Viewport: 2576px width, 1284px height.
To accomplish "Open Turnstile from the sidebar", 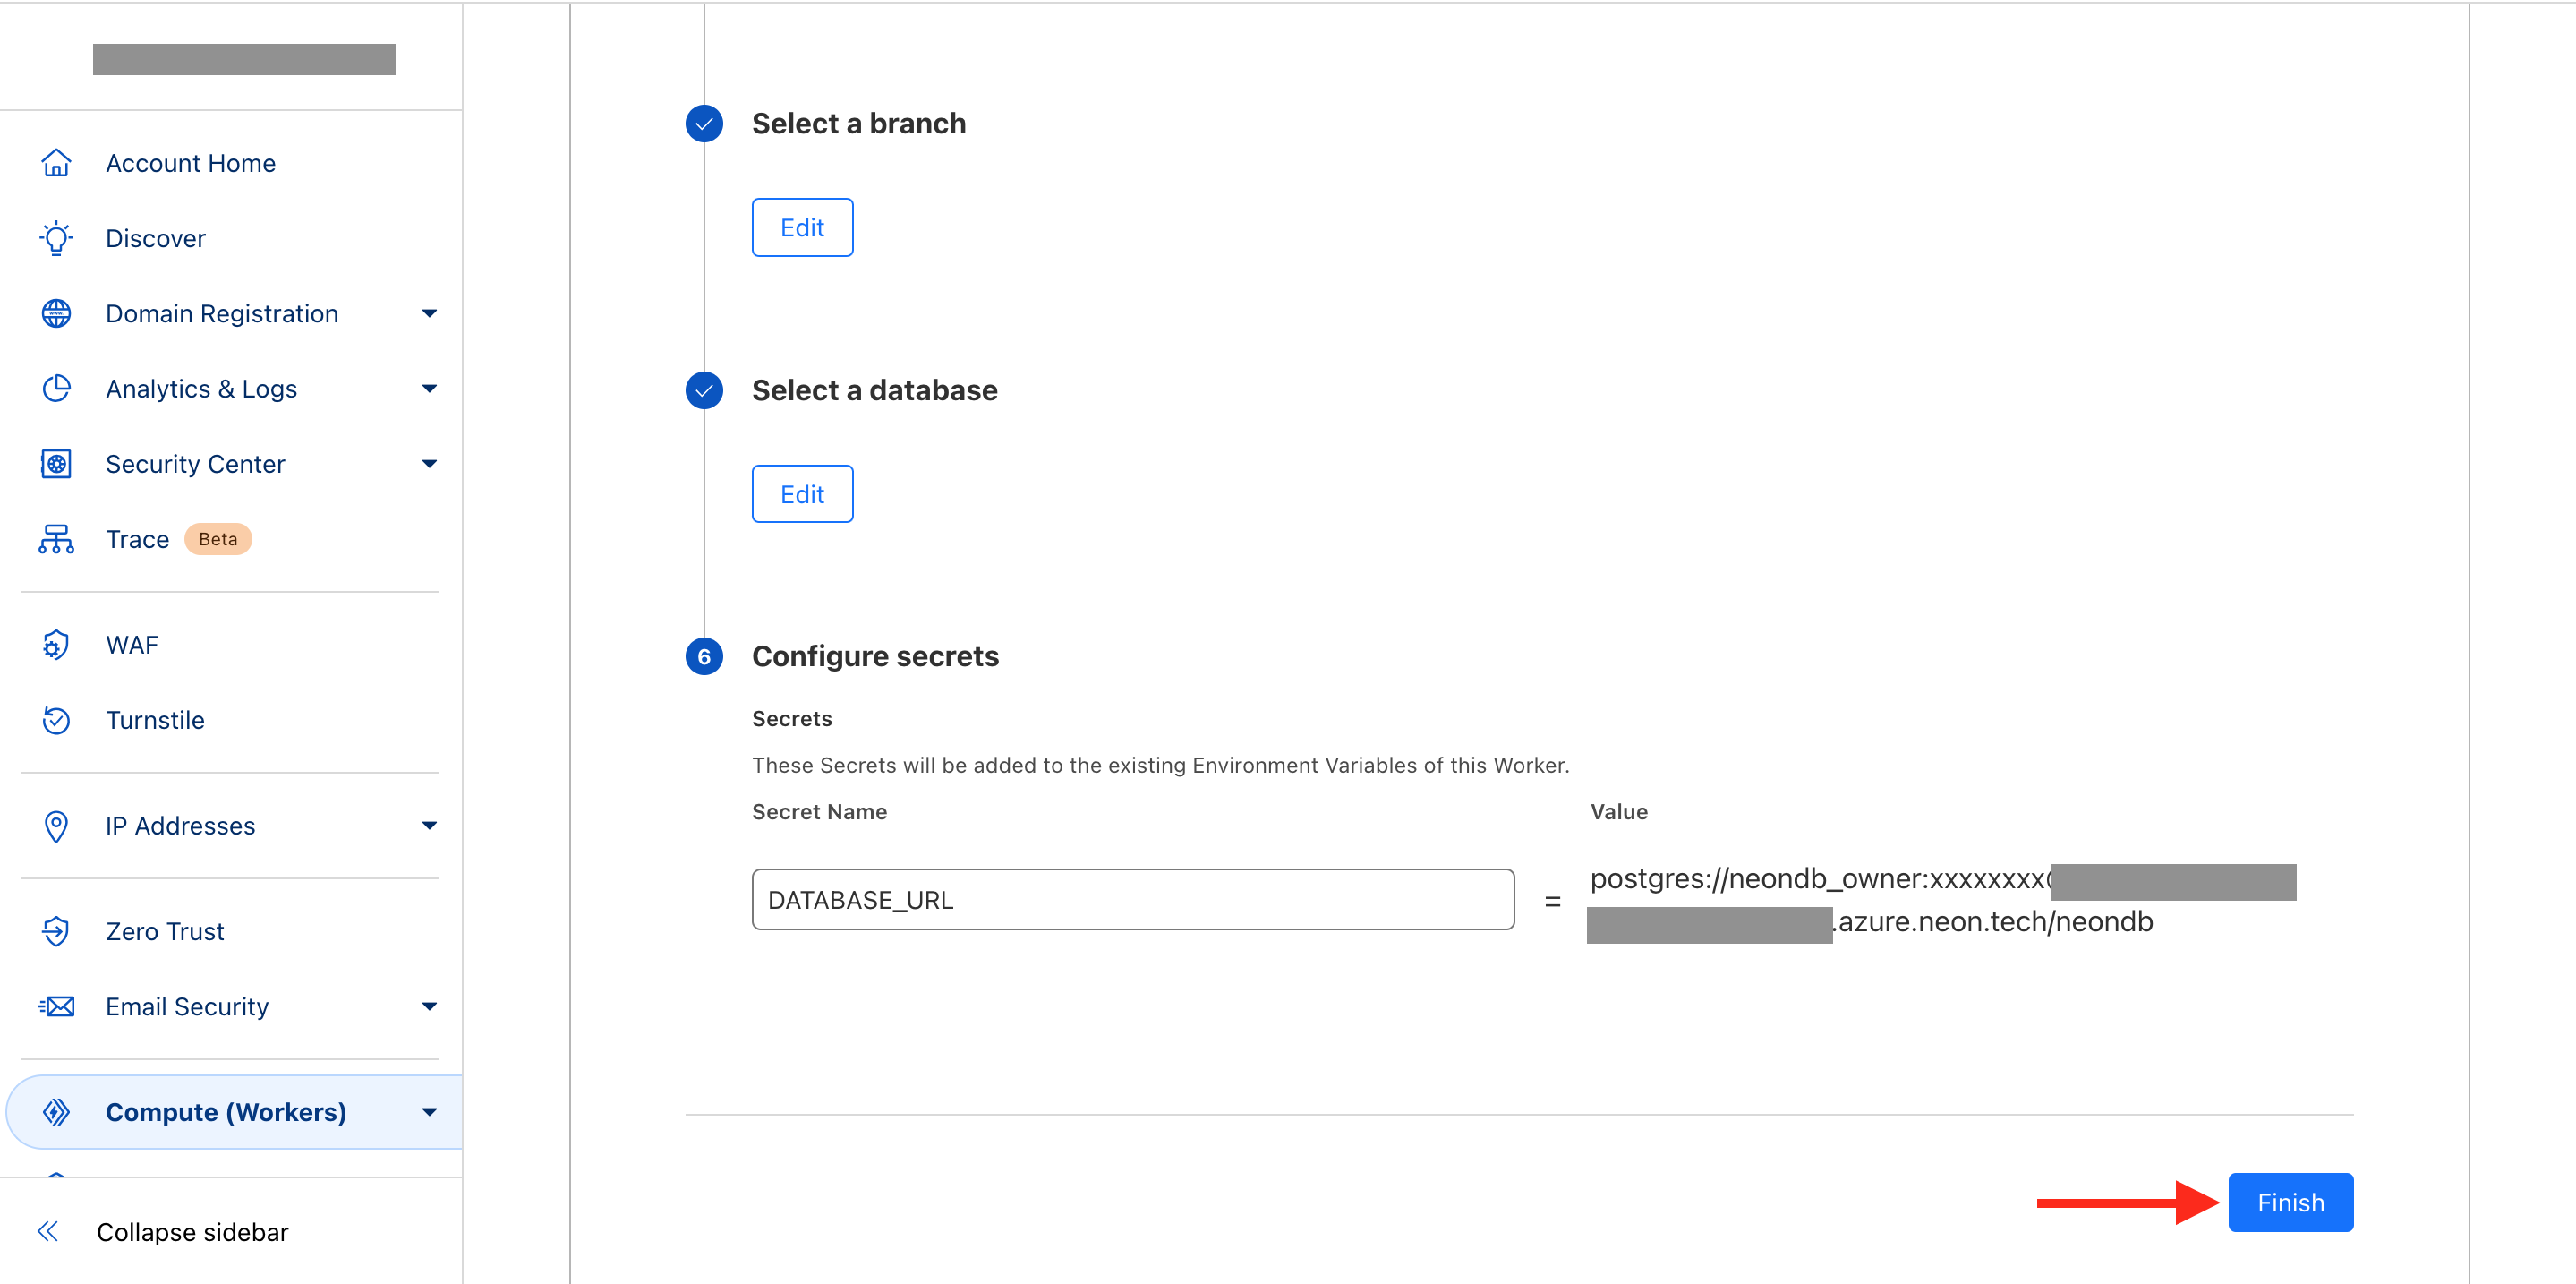I will (x=155, y=720).
